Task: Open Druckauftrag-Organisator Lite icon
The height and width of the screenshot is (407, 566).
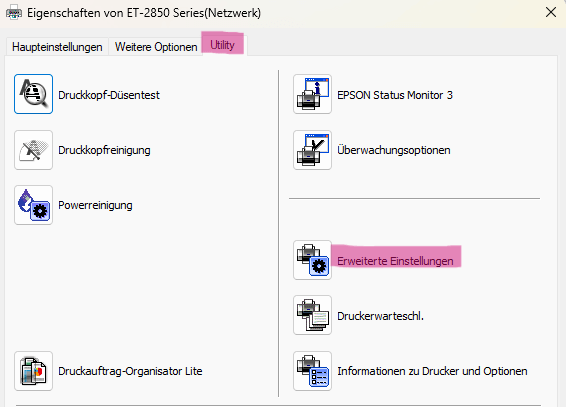Action: coord(34,371)
